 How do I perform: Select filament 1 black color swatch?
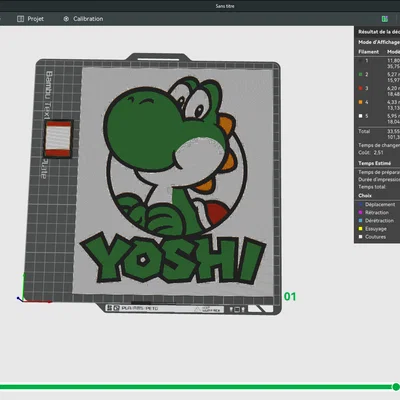[x=360, y=61]
